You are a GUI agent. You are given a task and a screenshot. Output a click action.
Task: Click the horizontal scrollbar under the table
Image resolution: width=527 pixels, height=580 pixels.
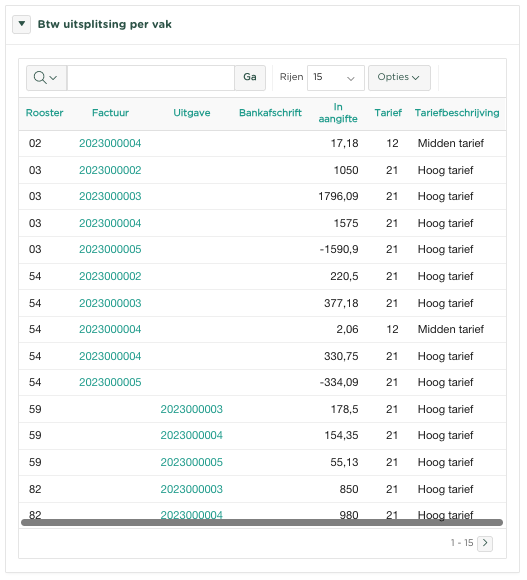pyautogui.click(x=262, y=522)
